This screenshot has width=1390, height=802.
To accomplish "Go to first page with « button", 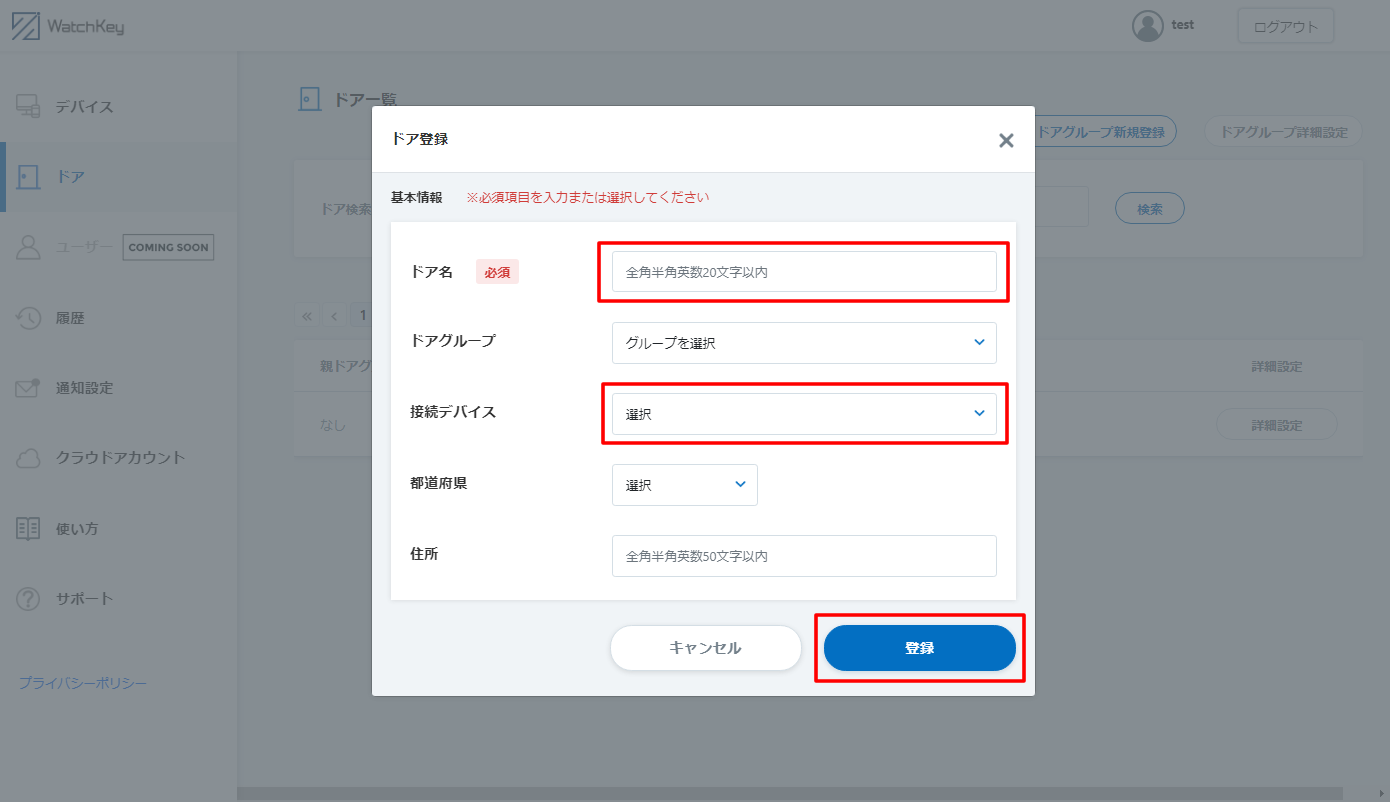I will (x=306, y=316).
